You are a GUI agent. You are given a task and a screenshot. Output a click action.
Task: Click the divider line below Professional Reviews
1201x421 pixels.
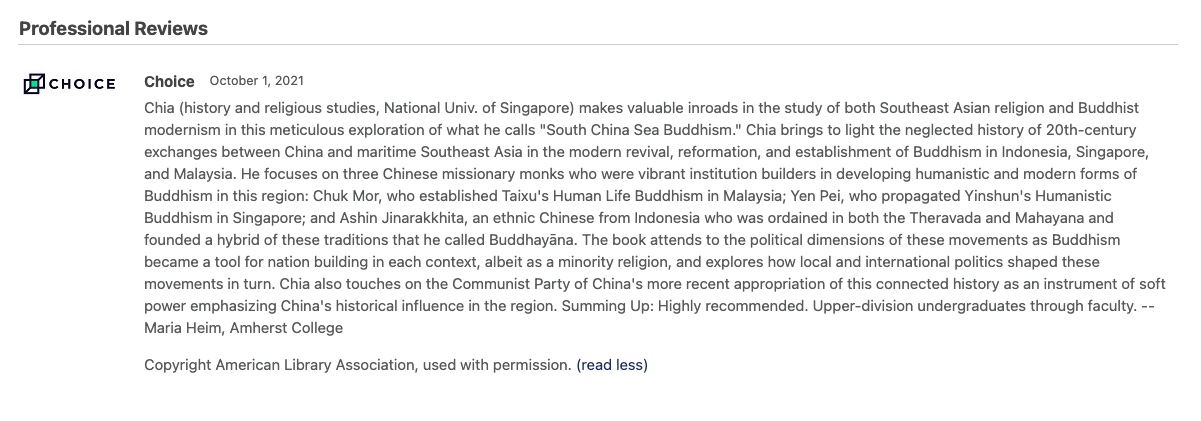tap(598, 45)
